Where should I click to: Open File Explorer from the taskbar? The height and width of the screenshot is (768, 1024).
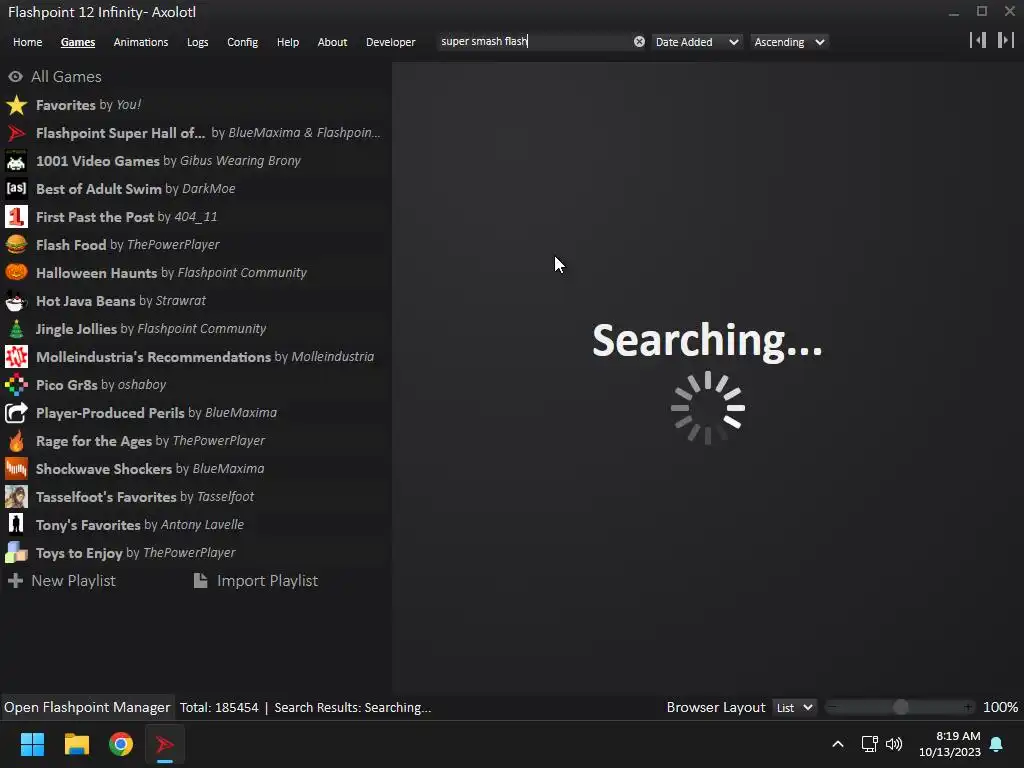tap(76, 744)
